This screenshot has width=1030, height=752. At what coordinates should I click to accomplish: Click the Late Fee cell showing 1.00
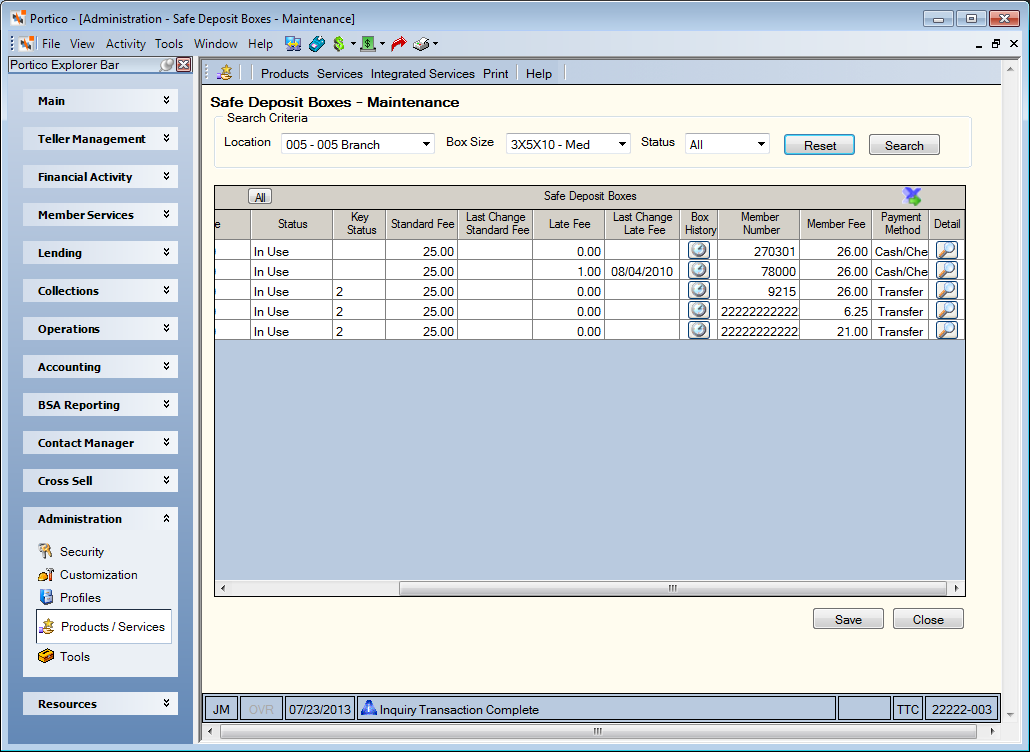pyautogui.click(x=568, y=271)
